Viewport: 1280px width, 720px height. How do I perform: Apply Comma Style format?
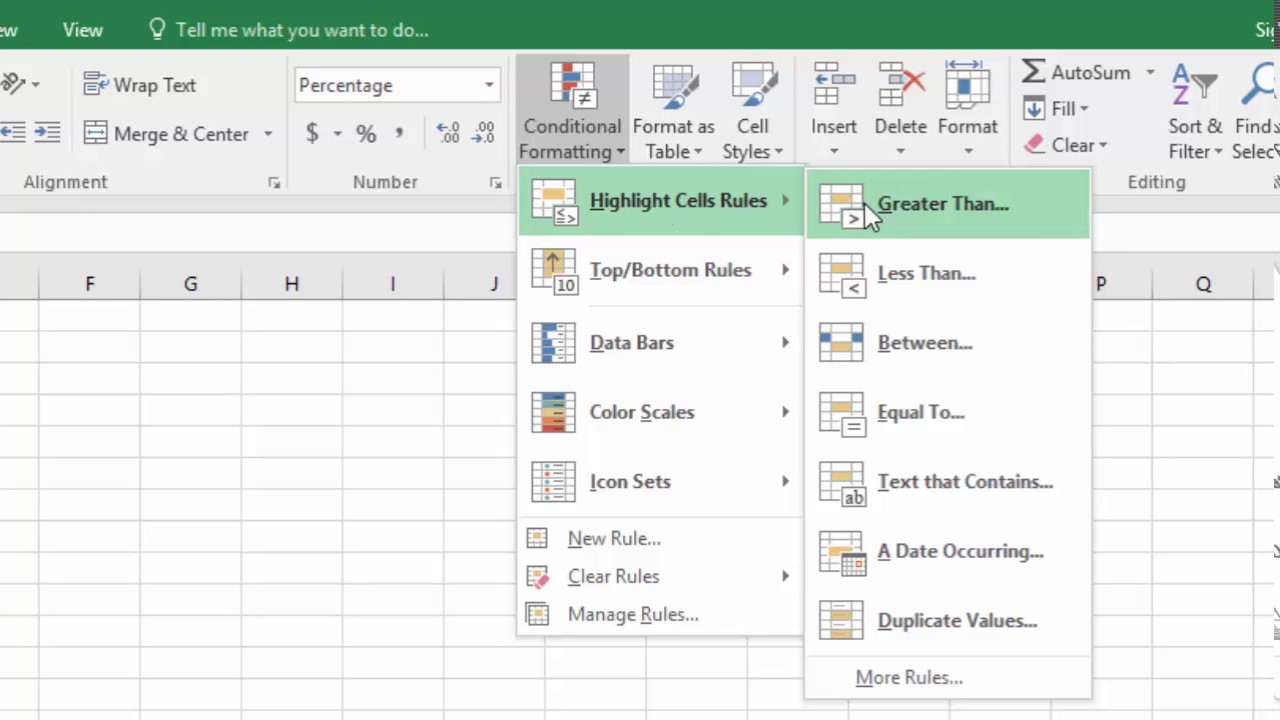400,133
